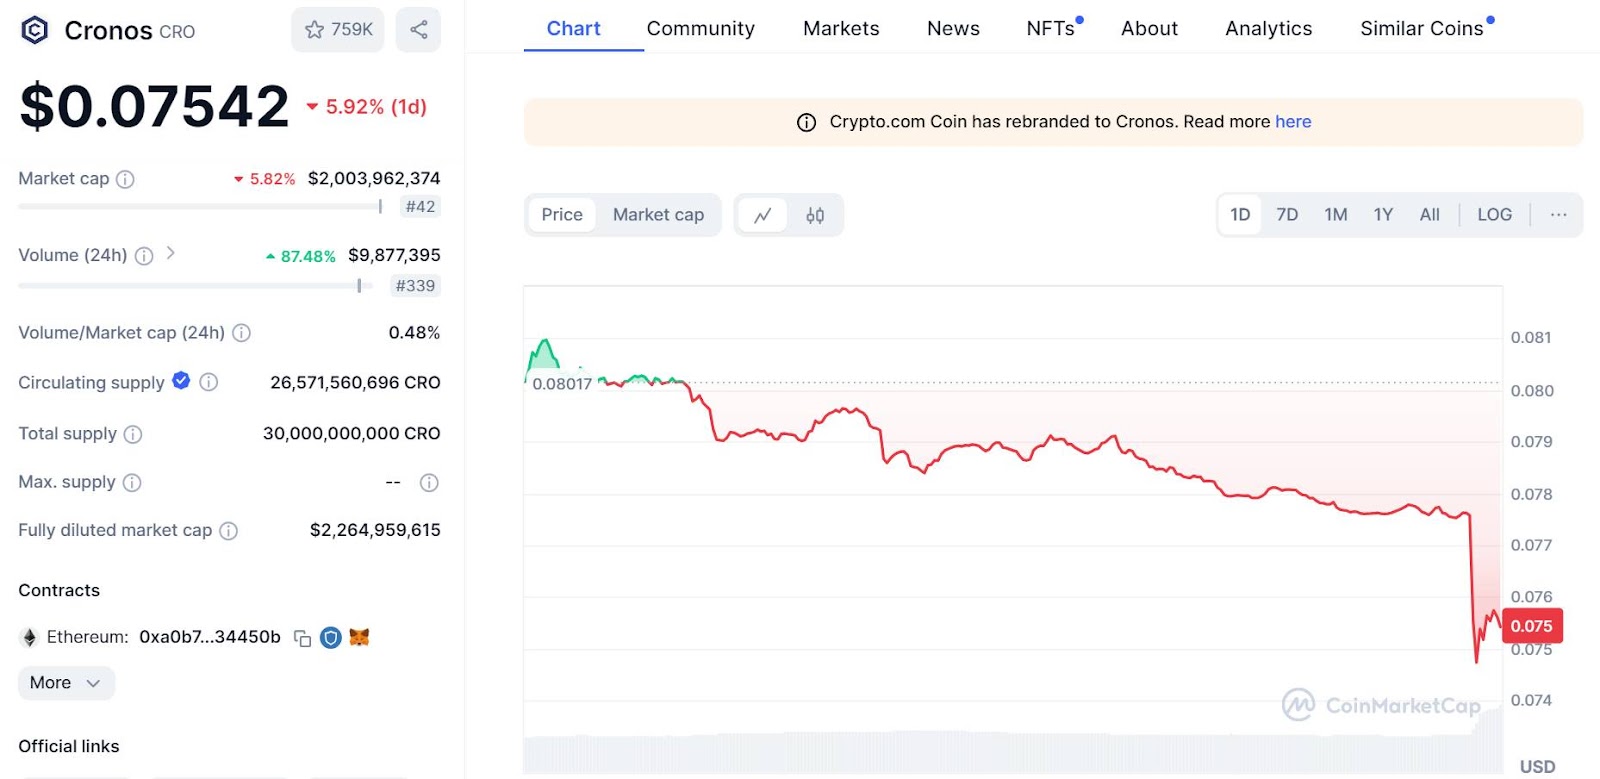Show Max. supply label info icon
The image size is (1600, 779).
click(132, 483)
